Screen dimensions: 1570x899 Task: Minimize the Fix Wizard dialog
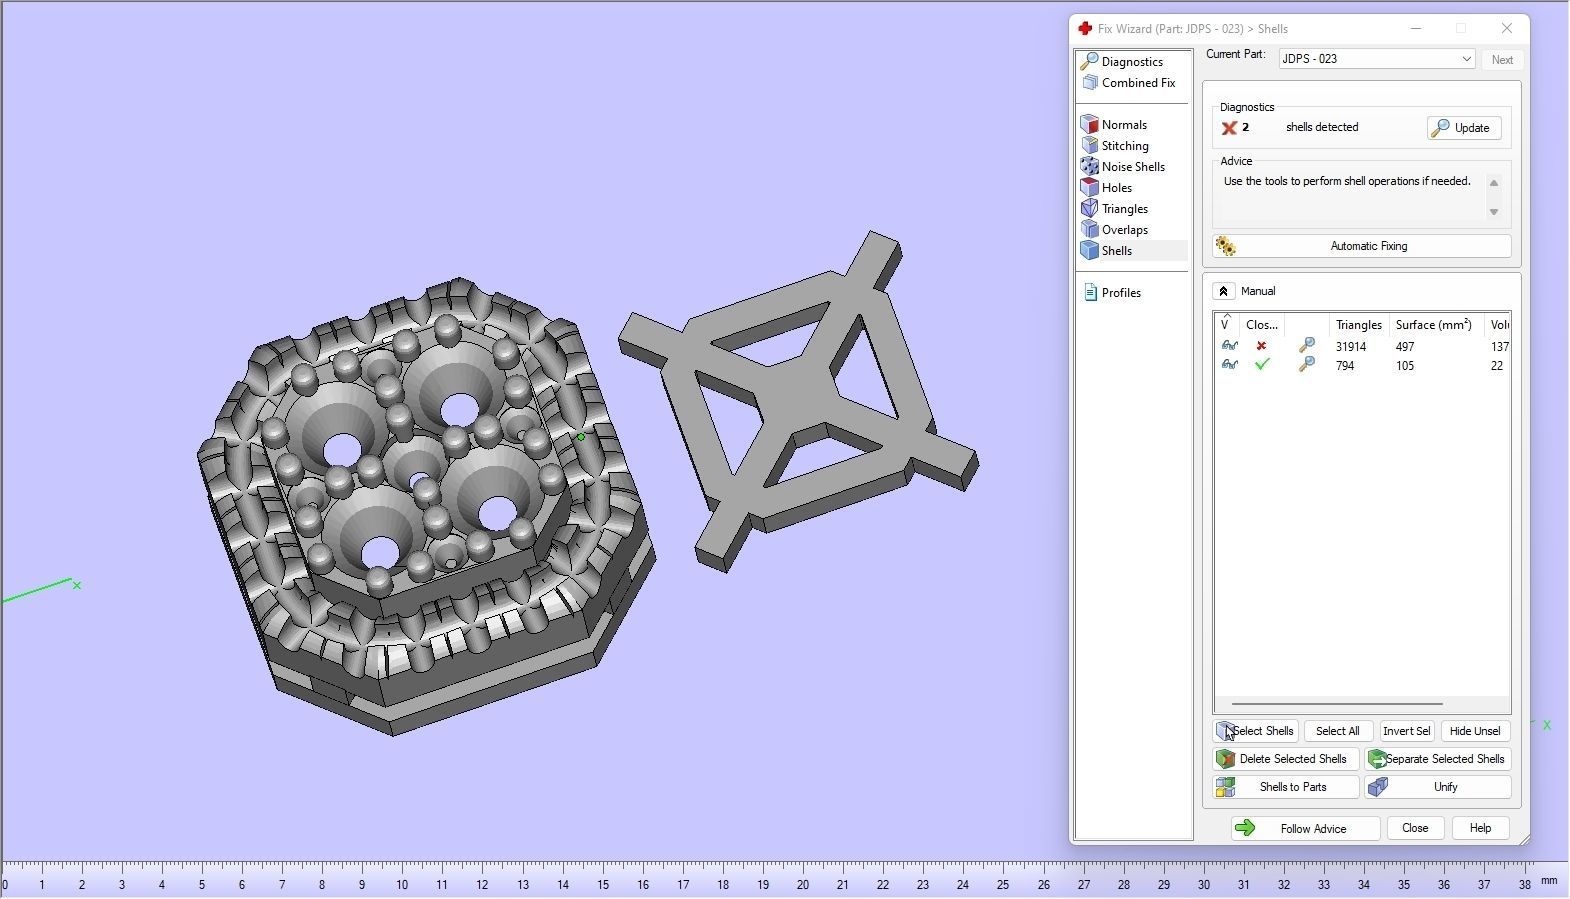[x=1415, y=29]
